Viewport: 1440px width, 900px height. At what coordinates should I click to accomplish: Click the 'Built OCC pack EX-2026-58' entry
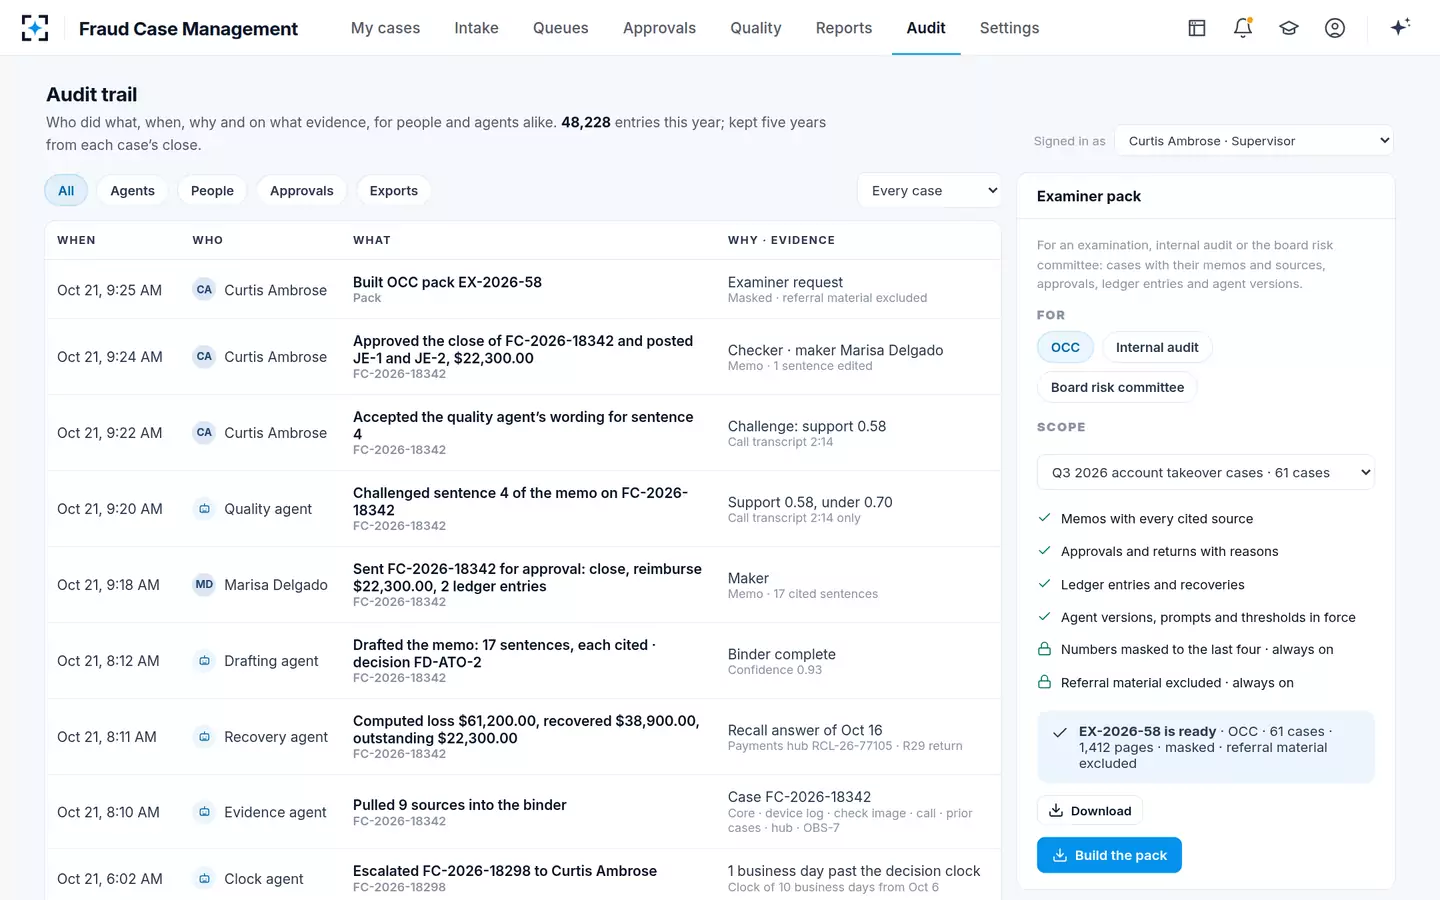[x=523, y=290]
